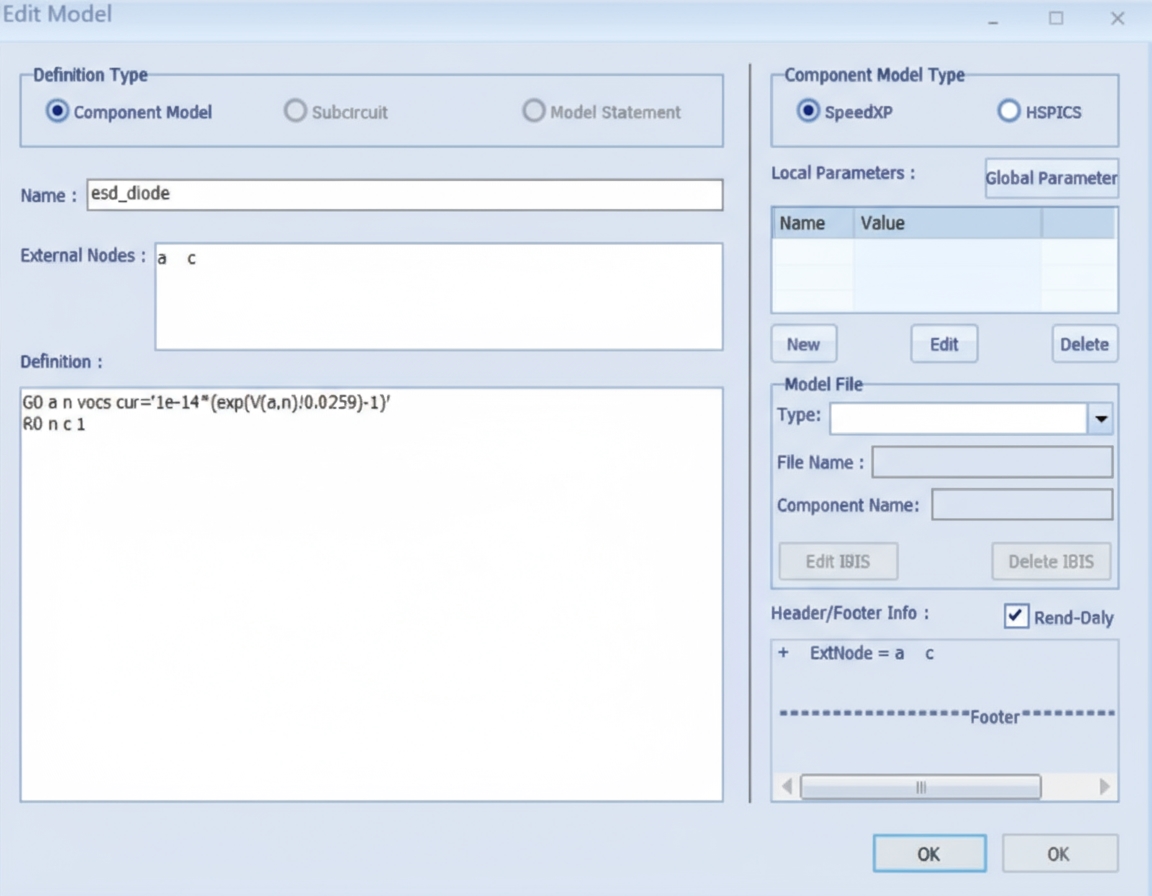The height and width of the screenshot is (896, 1152).
Task: Click the Value column header
Action: pos(945,223)
